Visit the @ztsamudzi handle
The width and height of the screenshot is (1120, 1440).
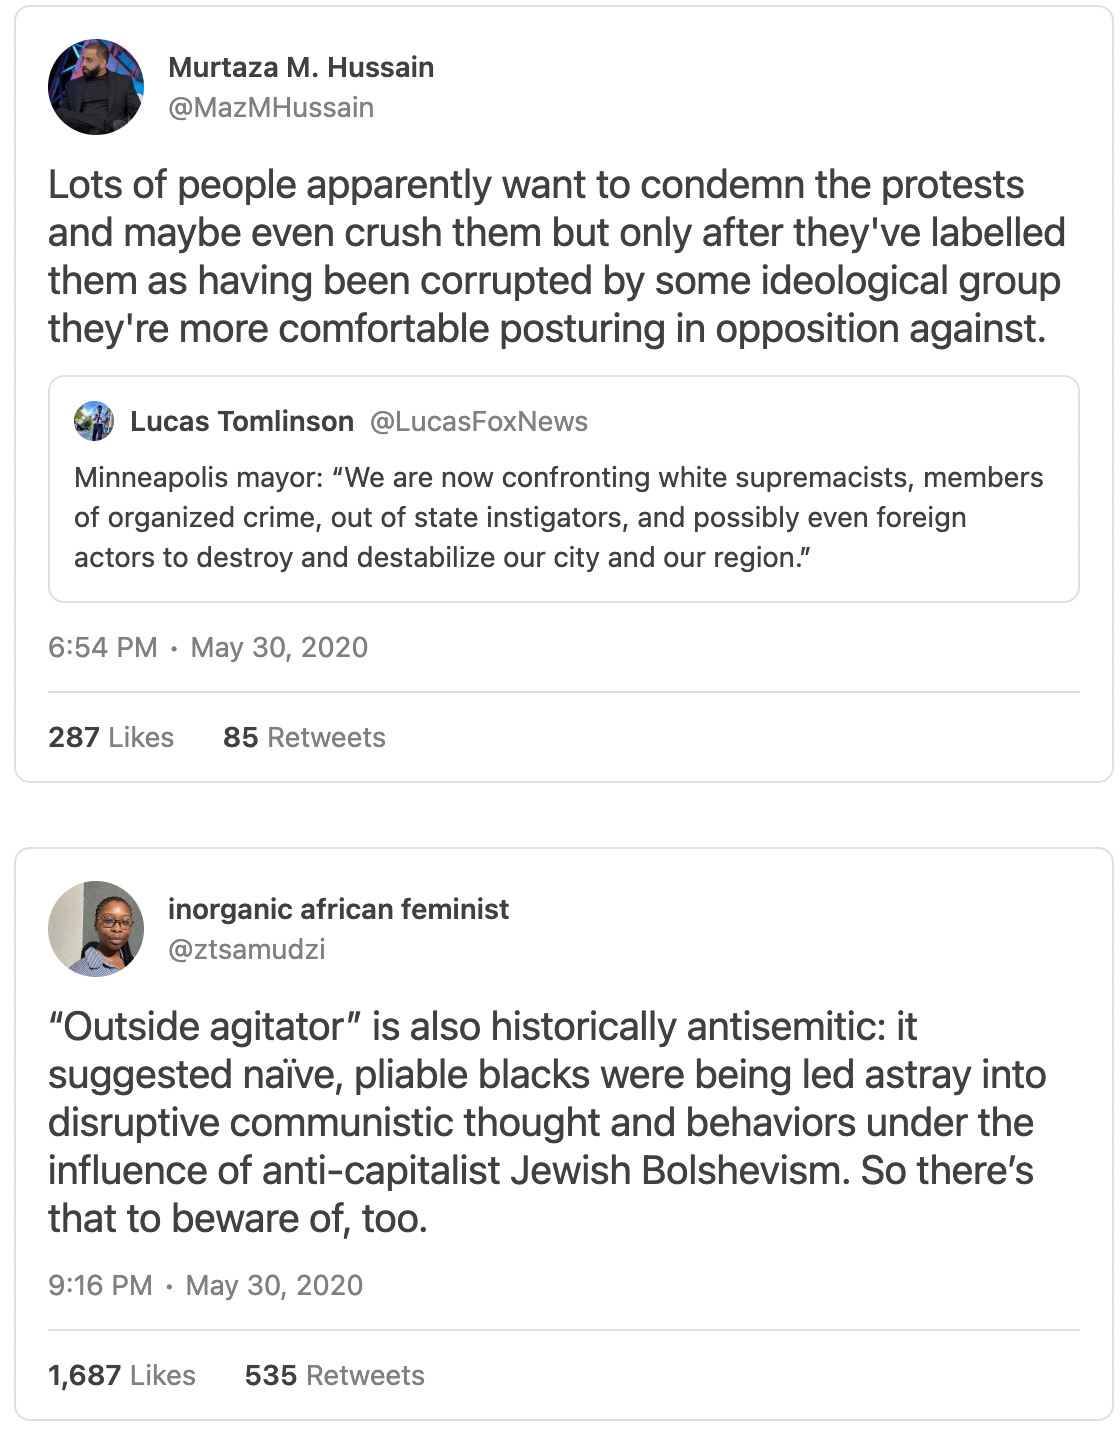(x=247, y=949)
